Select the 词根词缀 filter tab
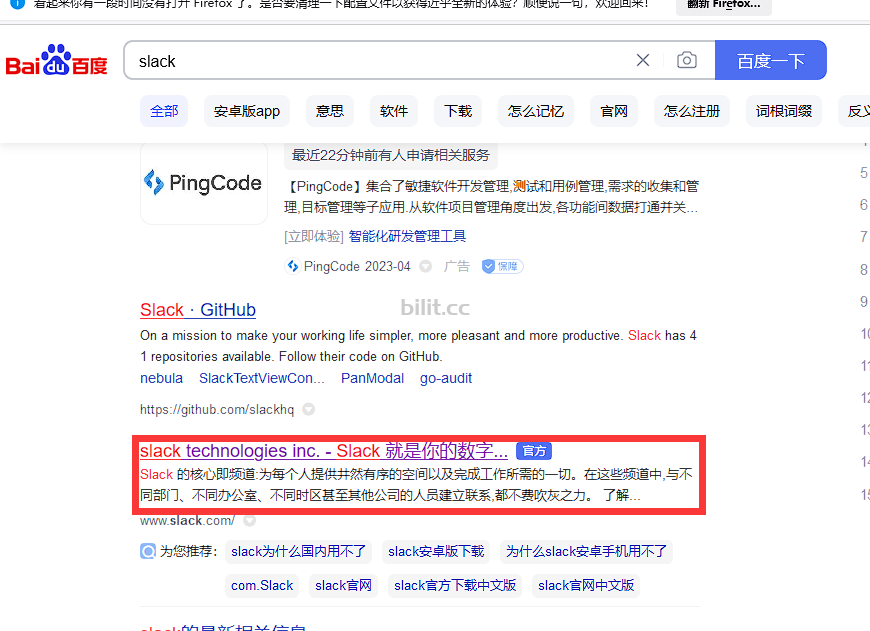Image resolution: width=870 pixels, height=631 pixels. point(784,112)
